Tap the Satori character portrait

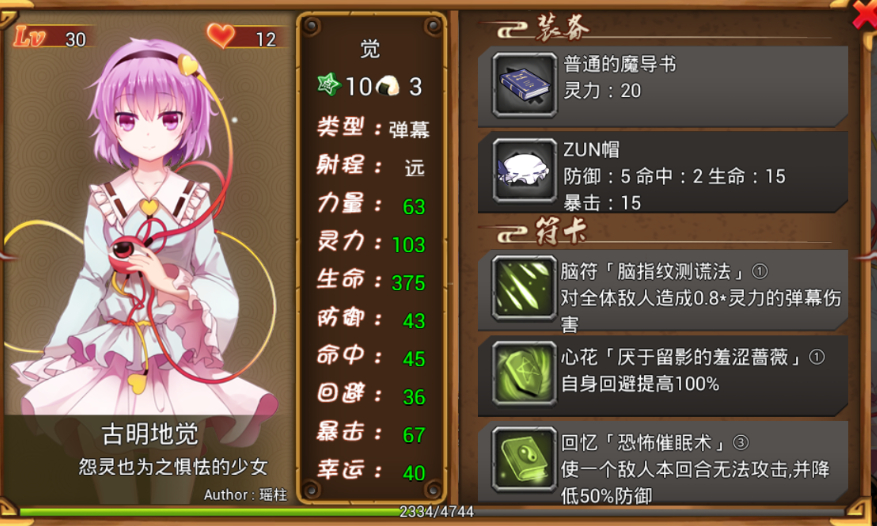(148, 224)
